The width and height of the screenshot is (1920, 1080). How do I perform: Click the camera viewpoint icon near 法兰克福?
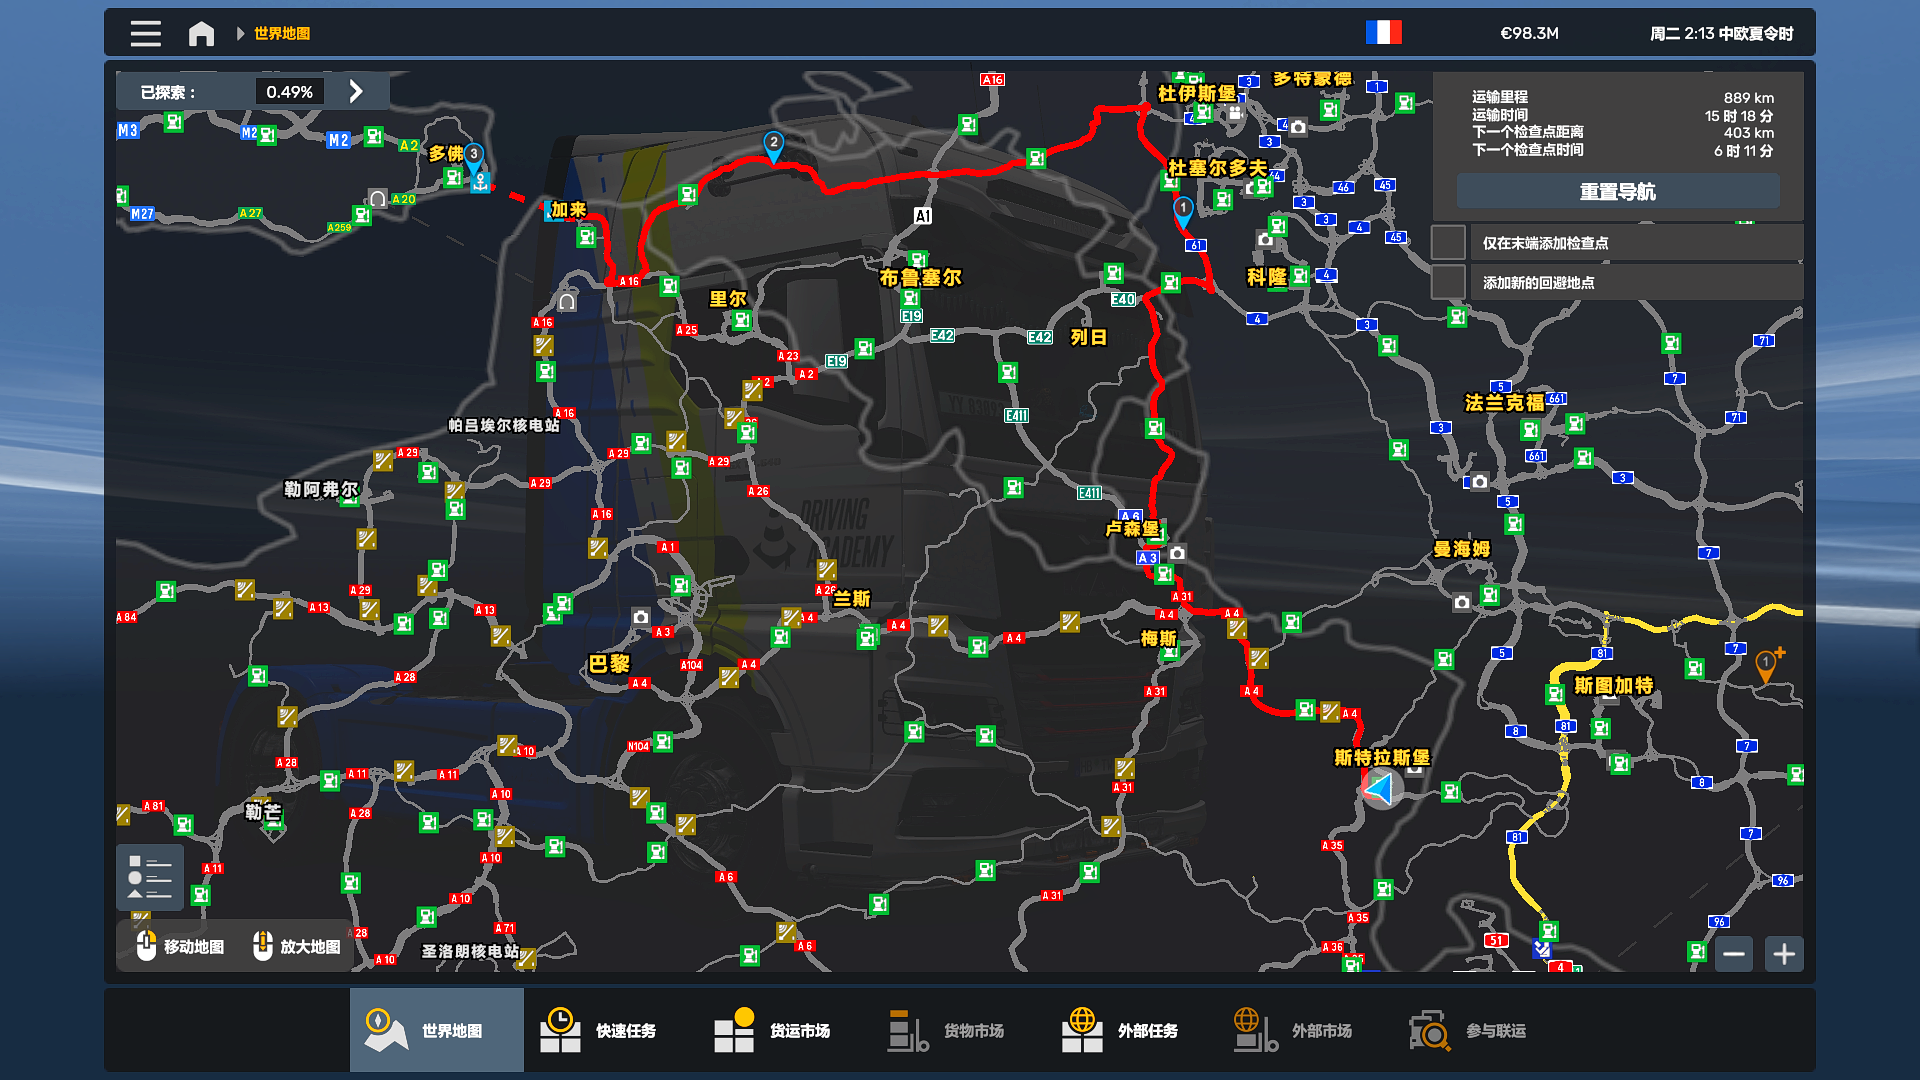(x=1480, y=481)
